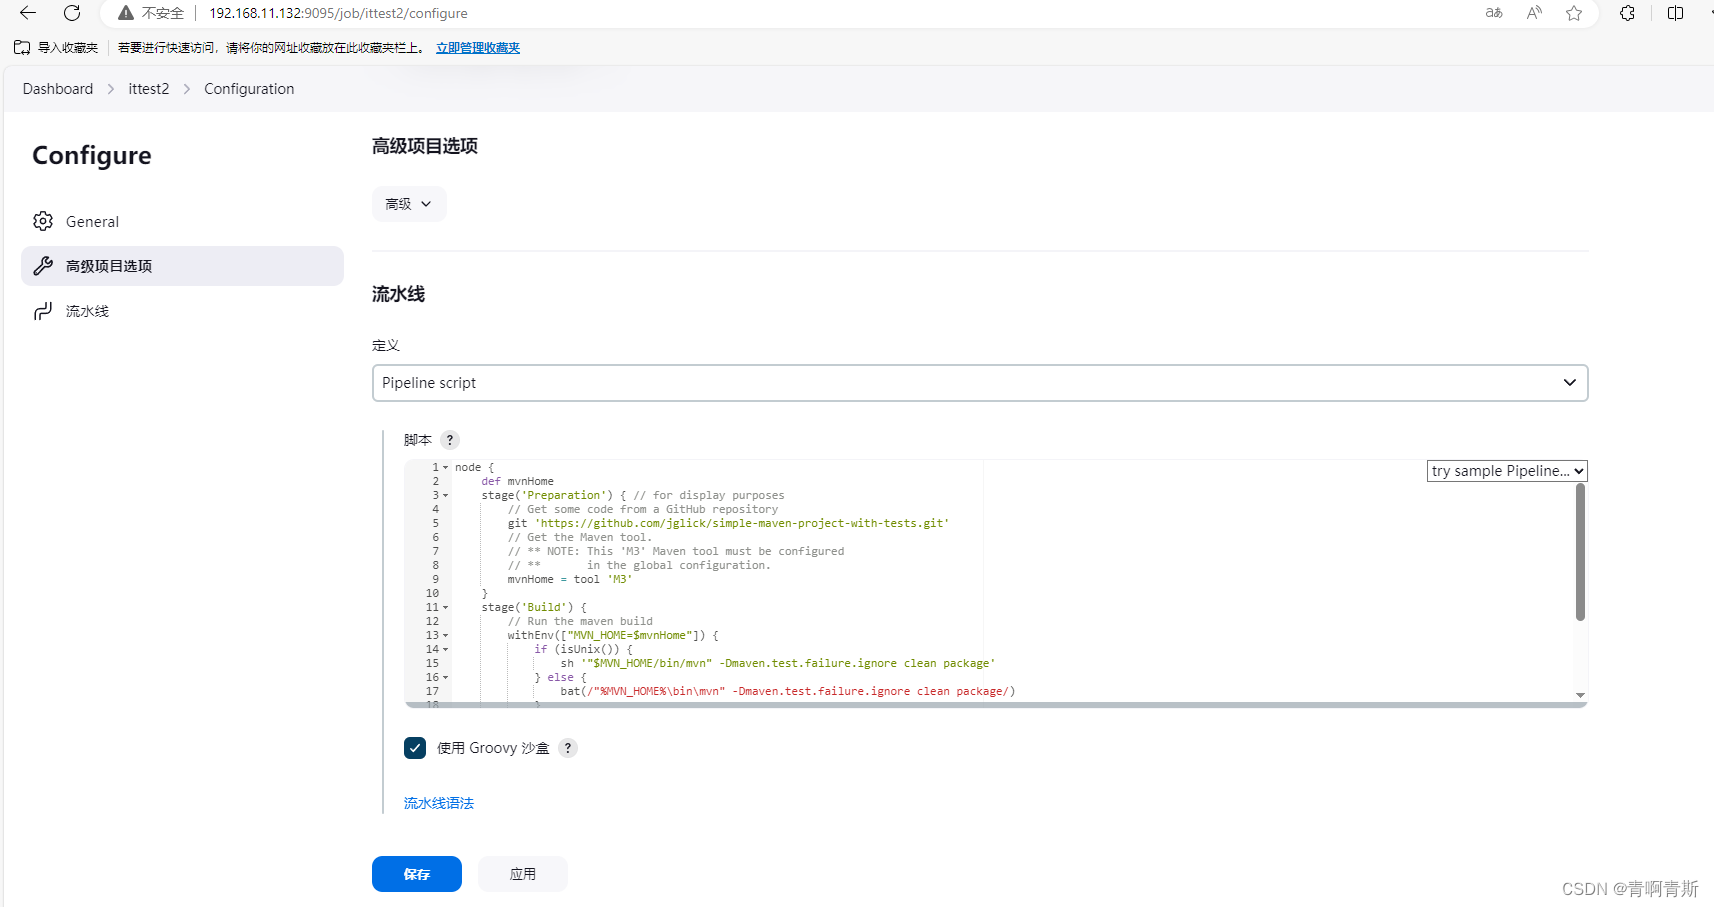Click the scroll down arrow in script editor
This screenshot has width=1714, height=907.
point(1580,695)
